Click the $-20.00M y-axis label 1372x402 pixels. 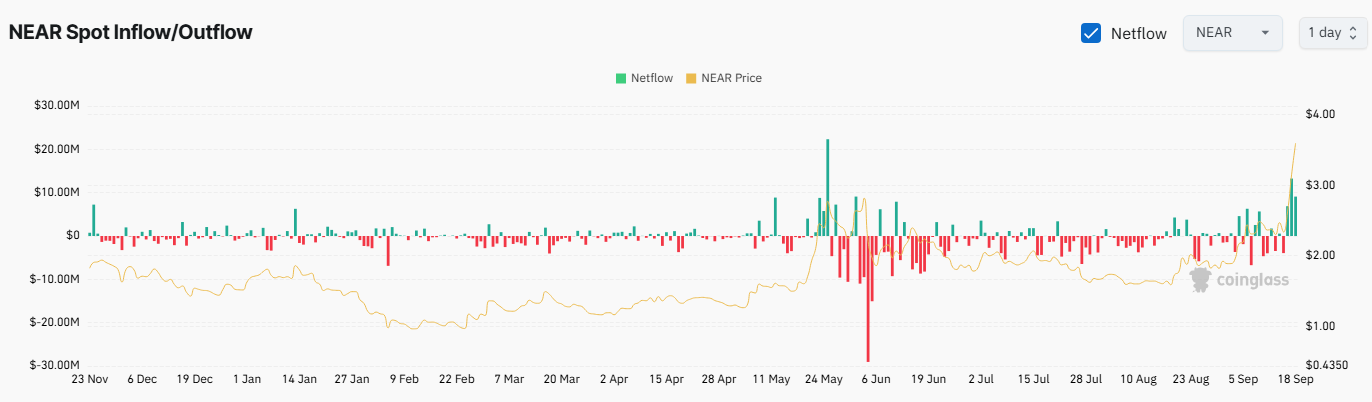[x=56, y=322]
